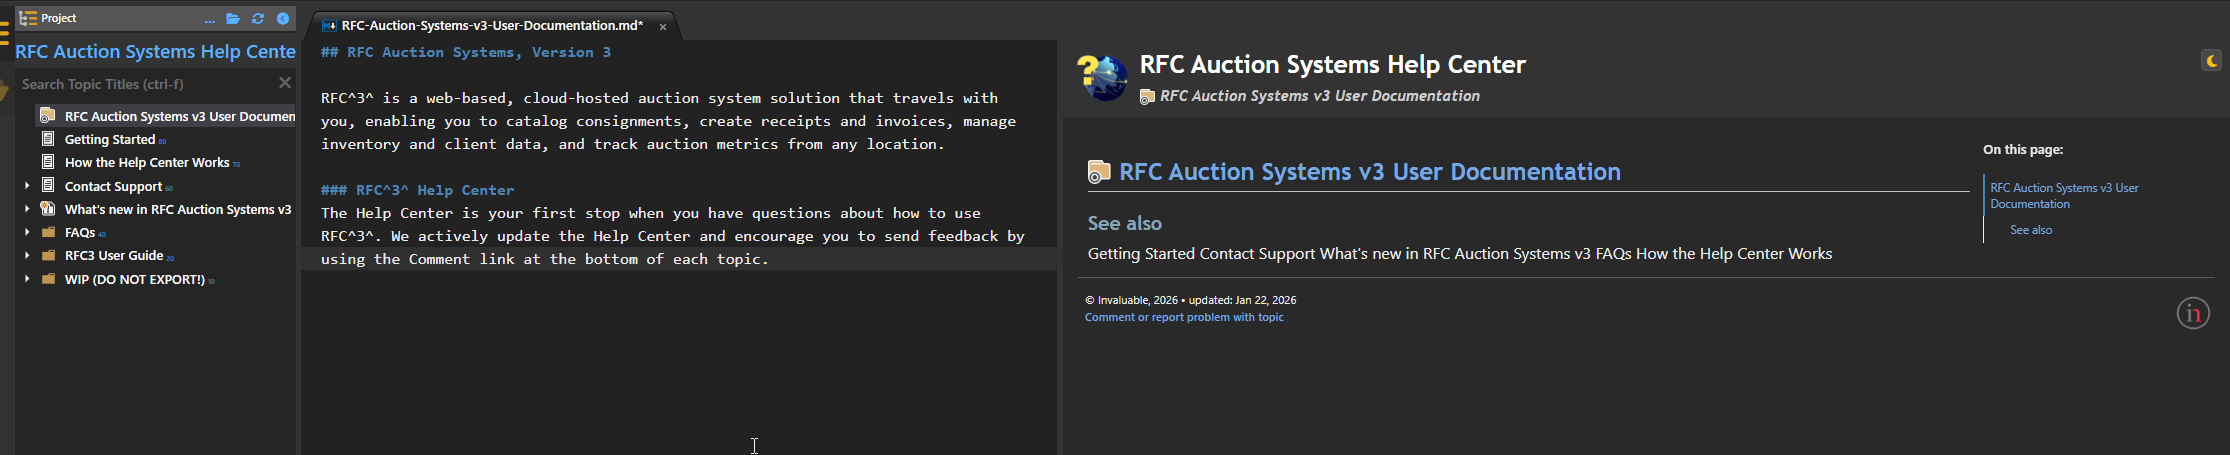The width and height of the screenshot is (2230, 455).
Task: Click the See also link under On this page
Action: (x=2030, y=230)
